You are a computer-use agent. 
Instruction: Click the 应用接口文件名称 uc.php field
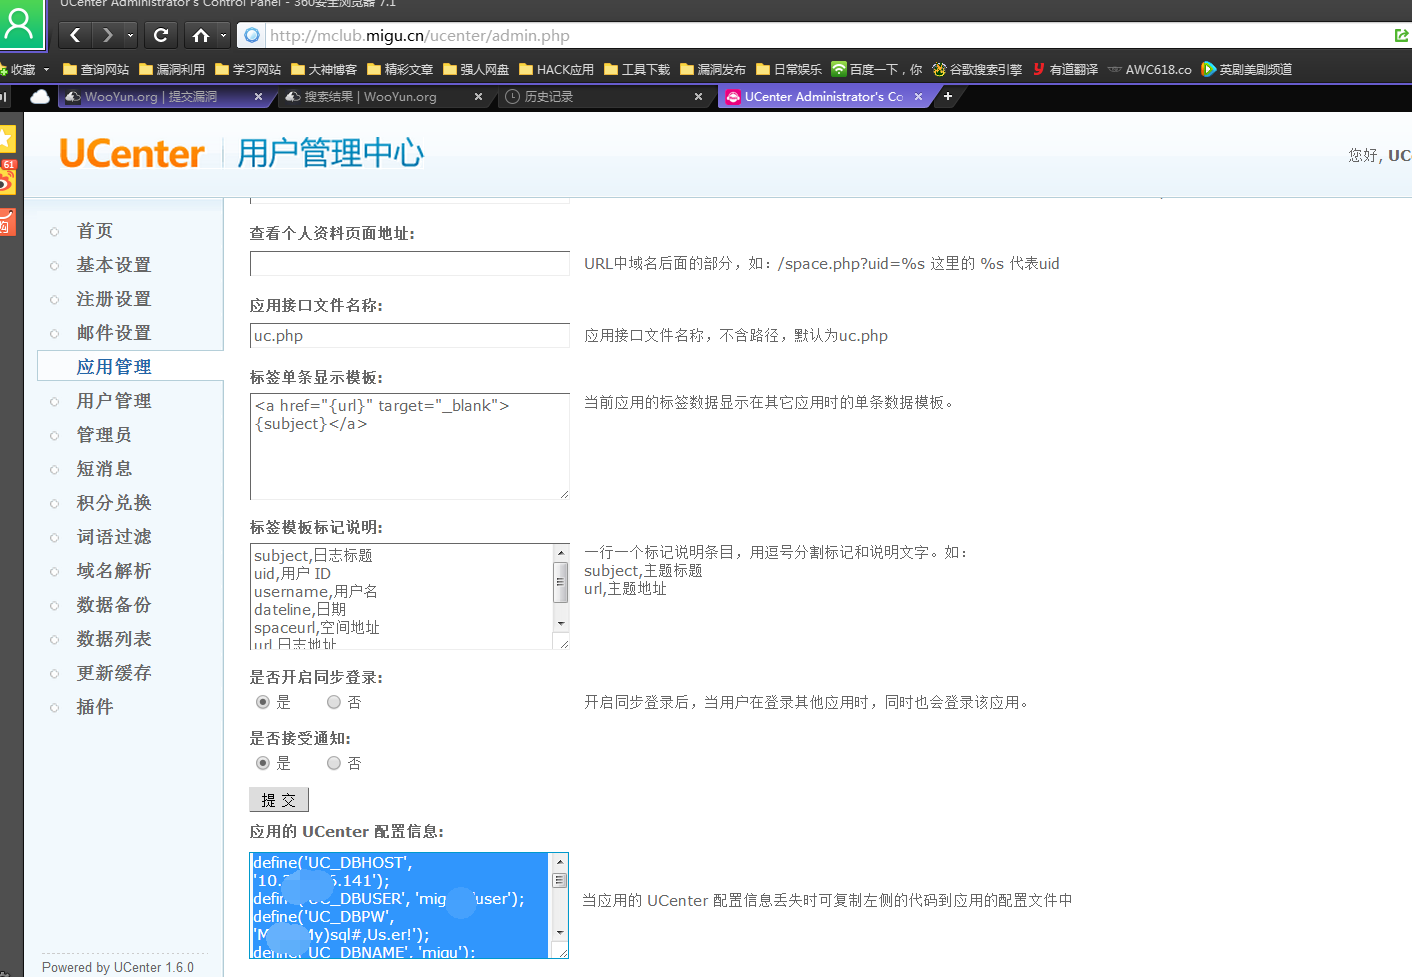(410, 336)
